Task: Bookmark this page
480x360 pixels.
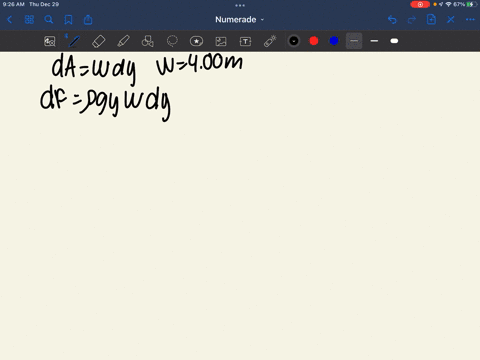Action: coord(68,20)
